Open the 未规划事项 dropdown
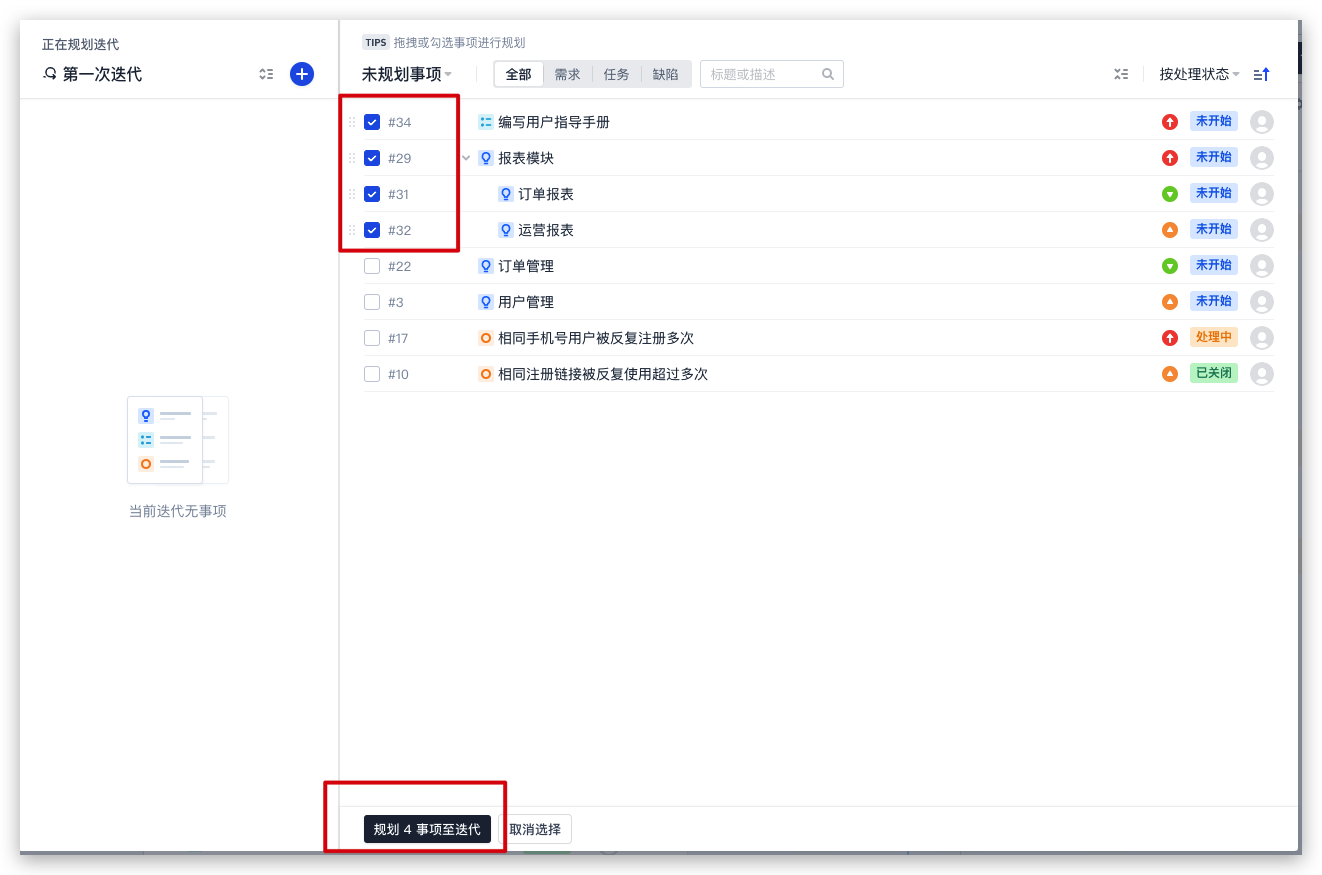 (407, 74)
